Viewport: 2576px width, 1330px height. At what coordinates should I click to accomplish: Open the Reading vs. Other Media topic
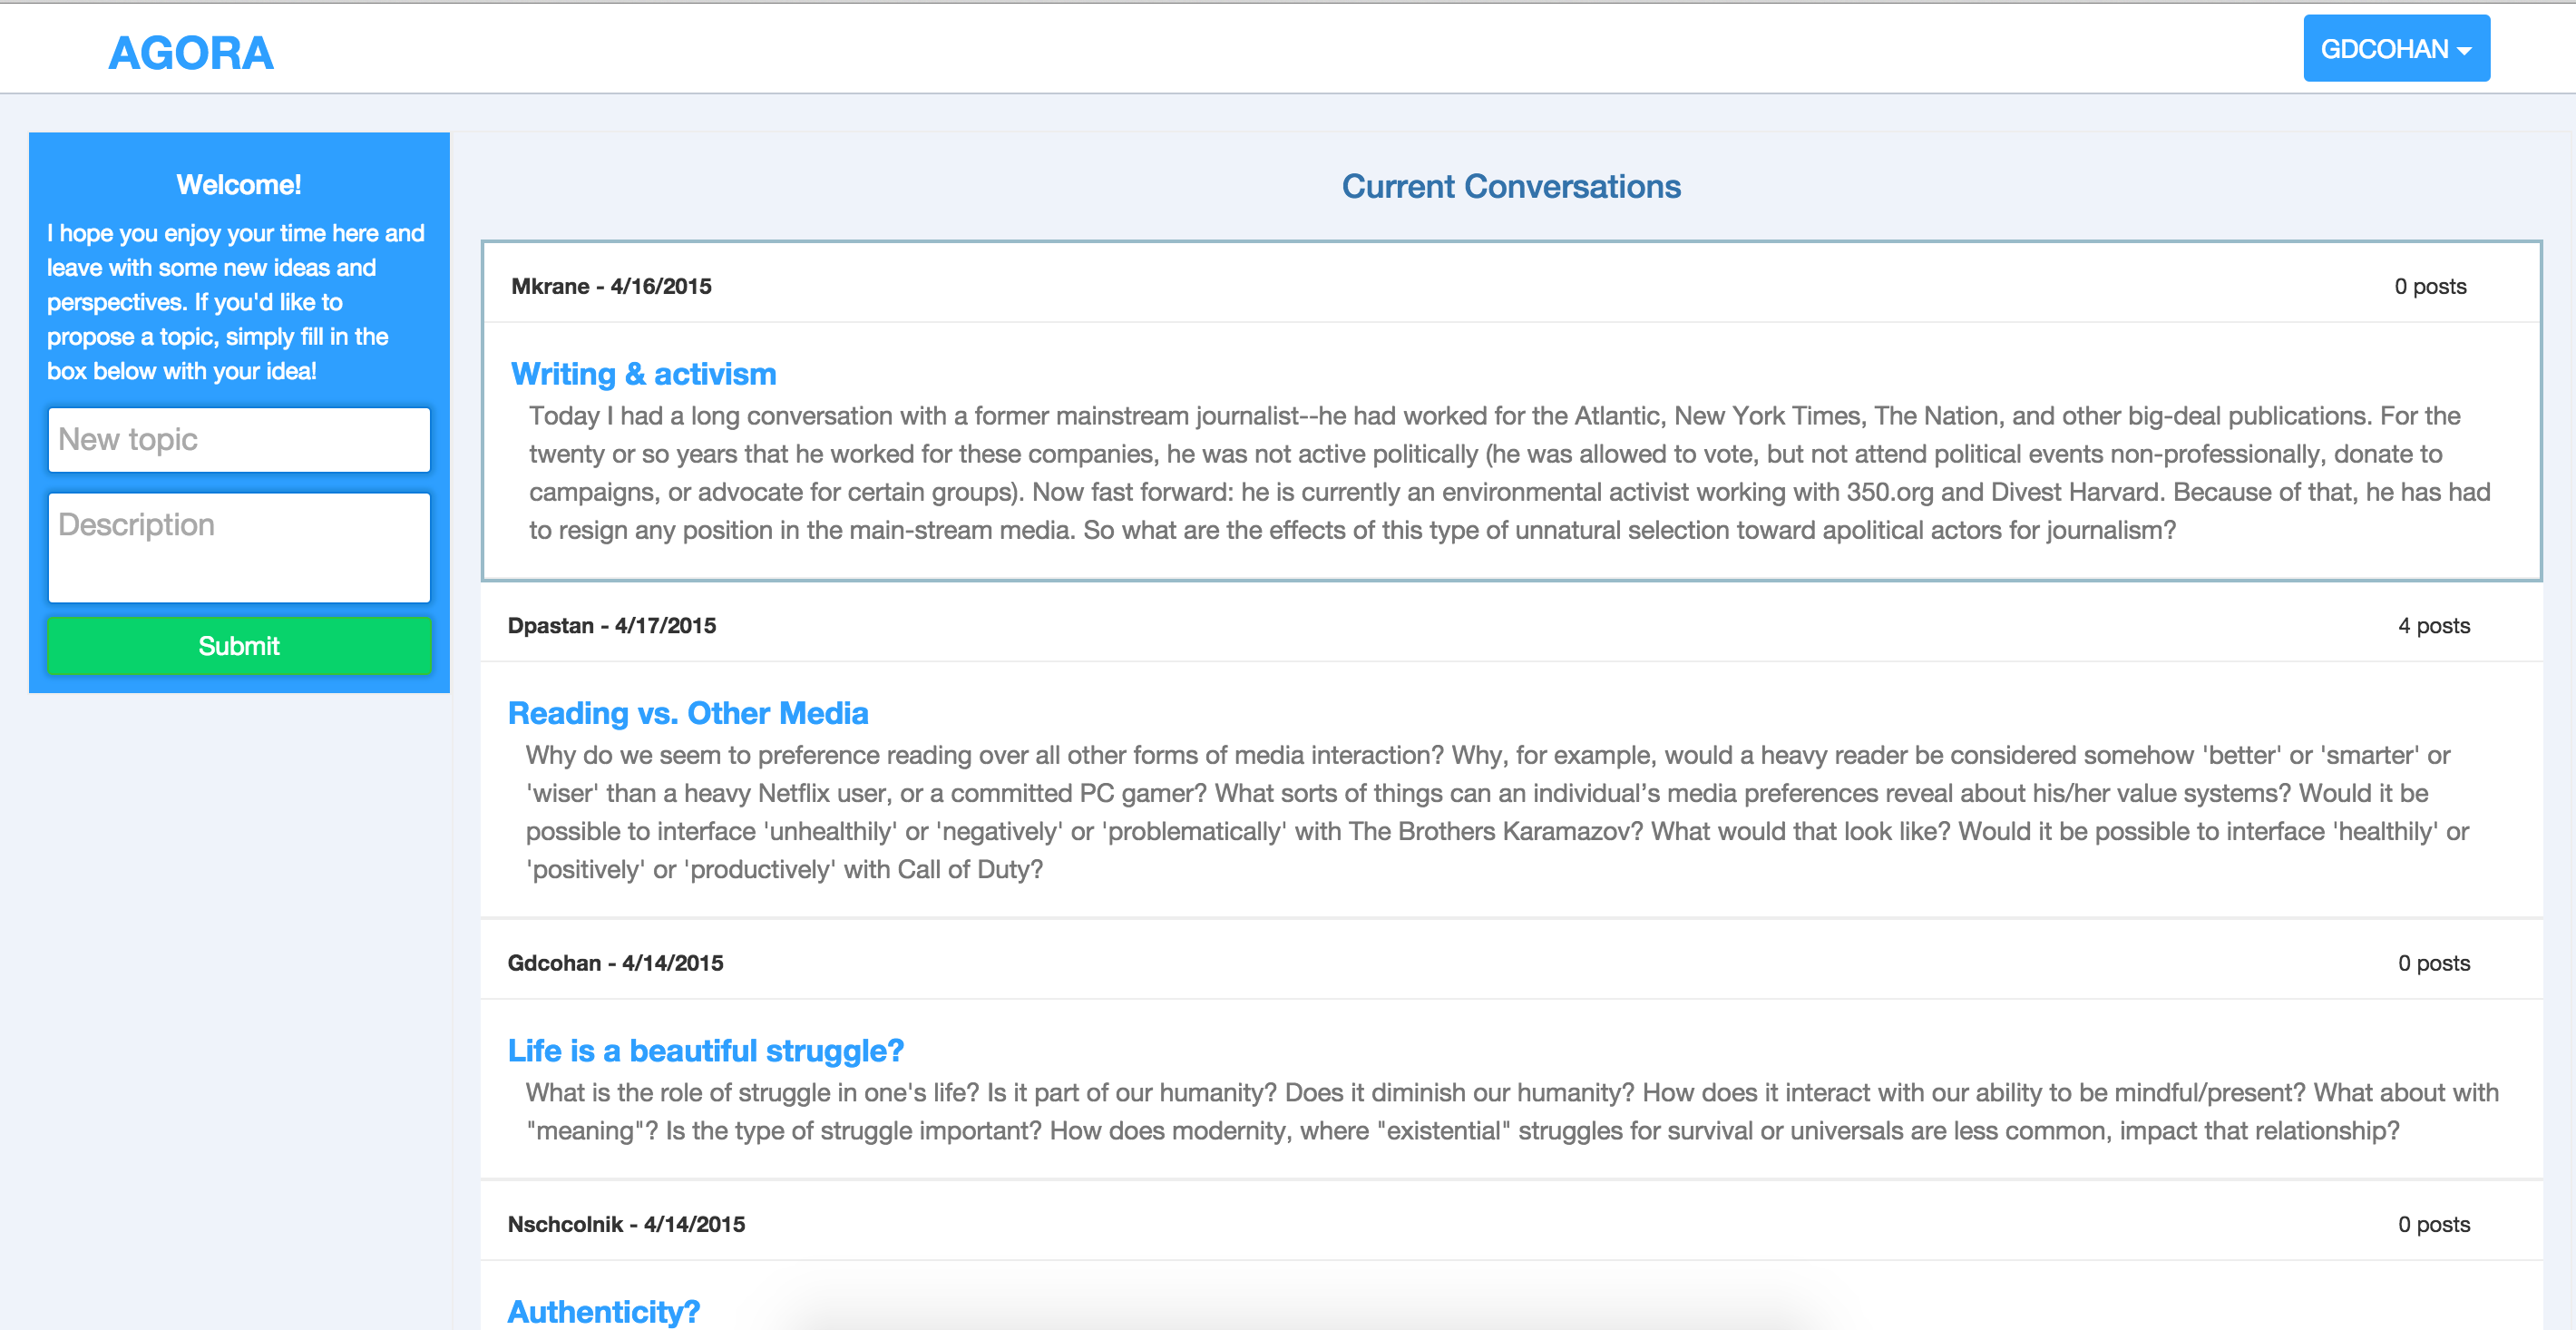click(x=687, y=713)
